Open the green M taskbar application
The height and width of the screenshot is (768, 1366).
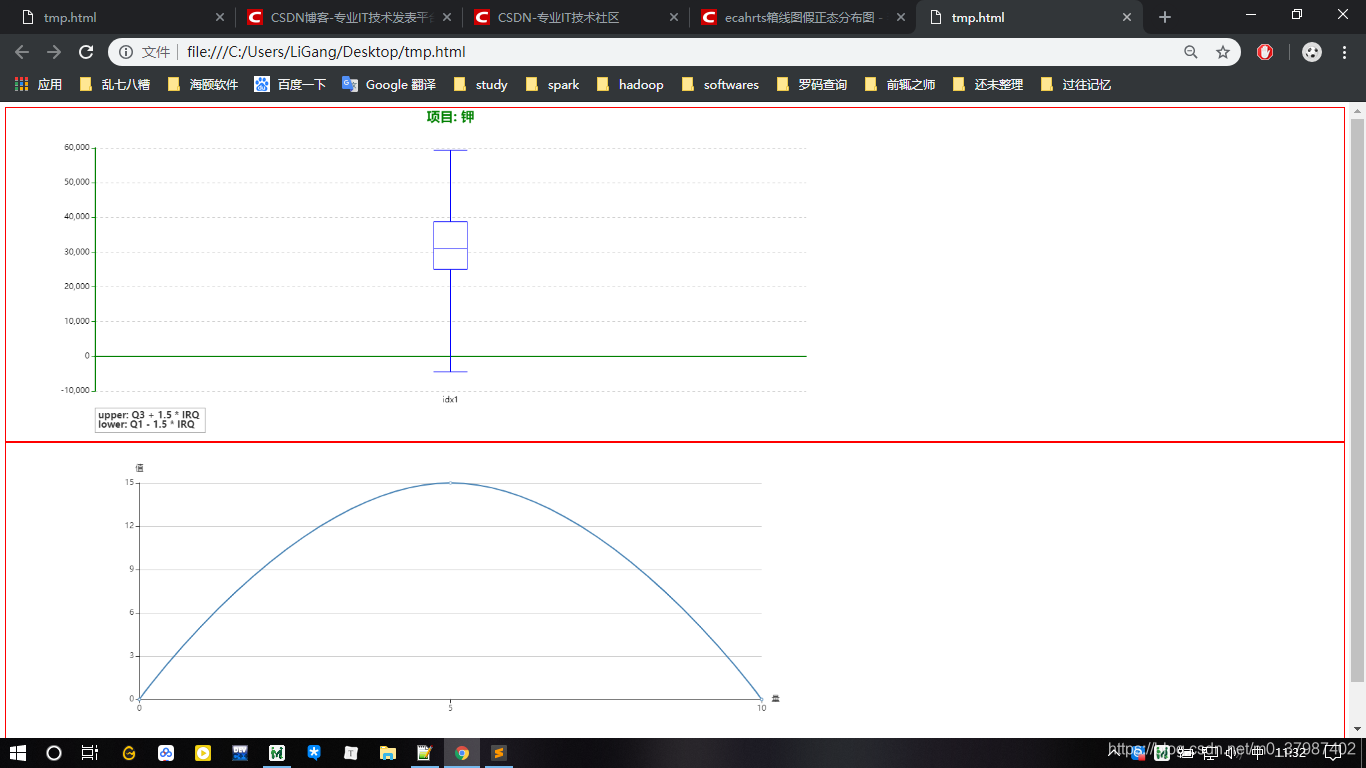coord(277,753)
